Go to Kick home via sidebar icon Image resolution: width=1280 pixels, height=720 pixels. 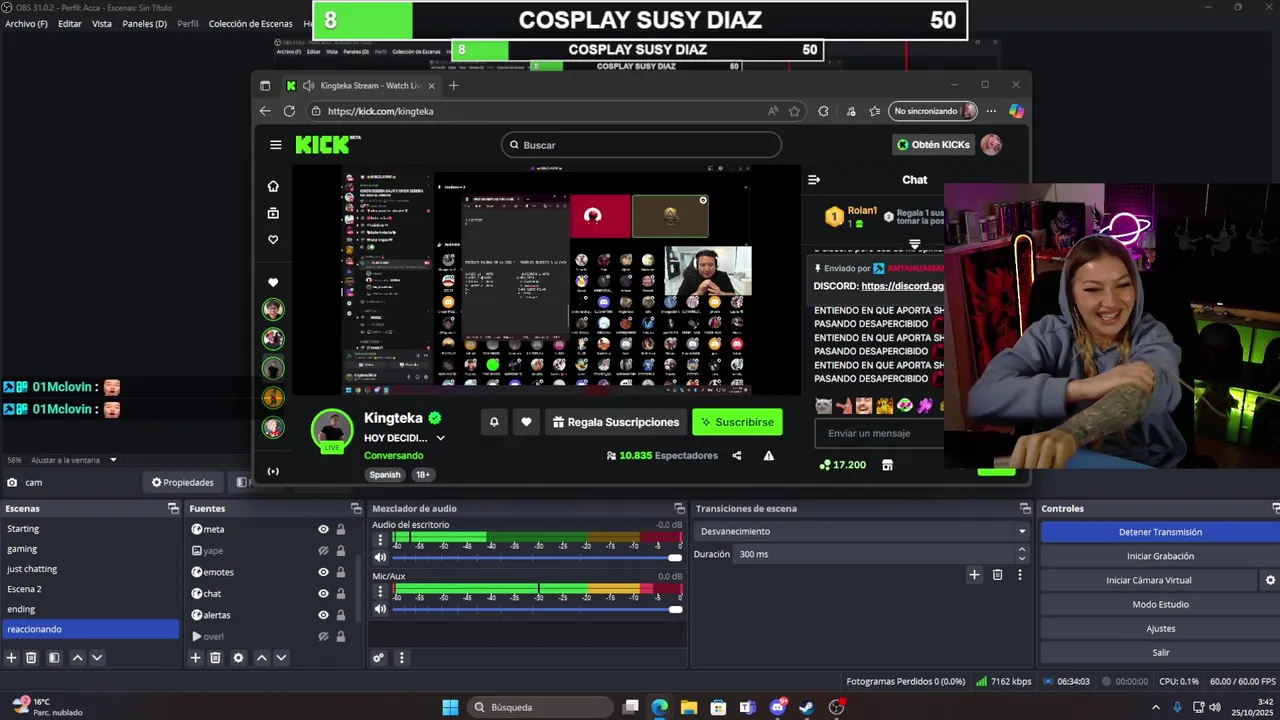[x=273, y=186]
